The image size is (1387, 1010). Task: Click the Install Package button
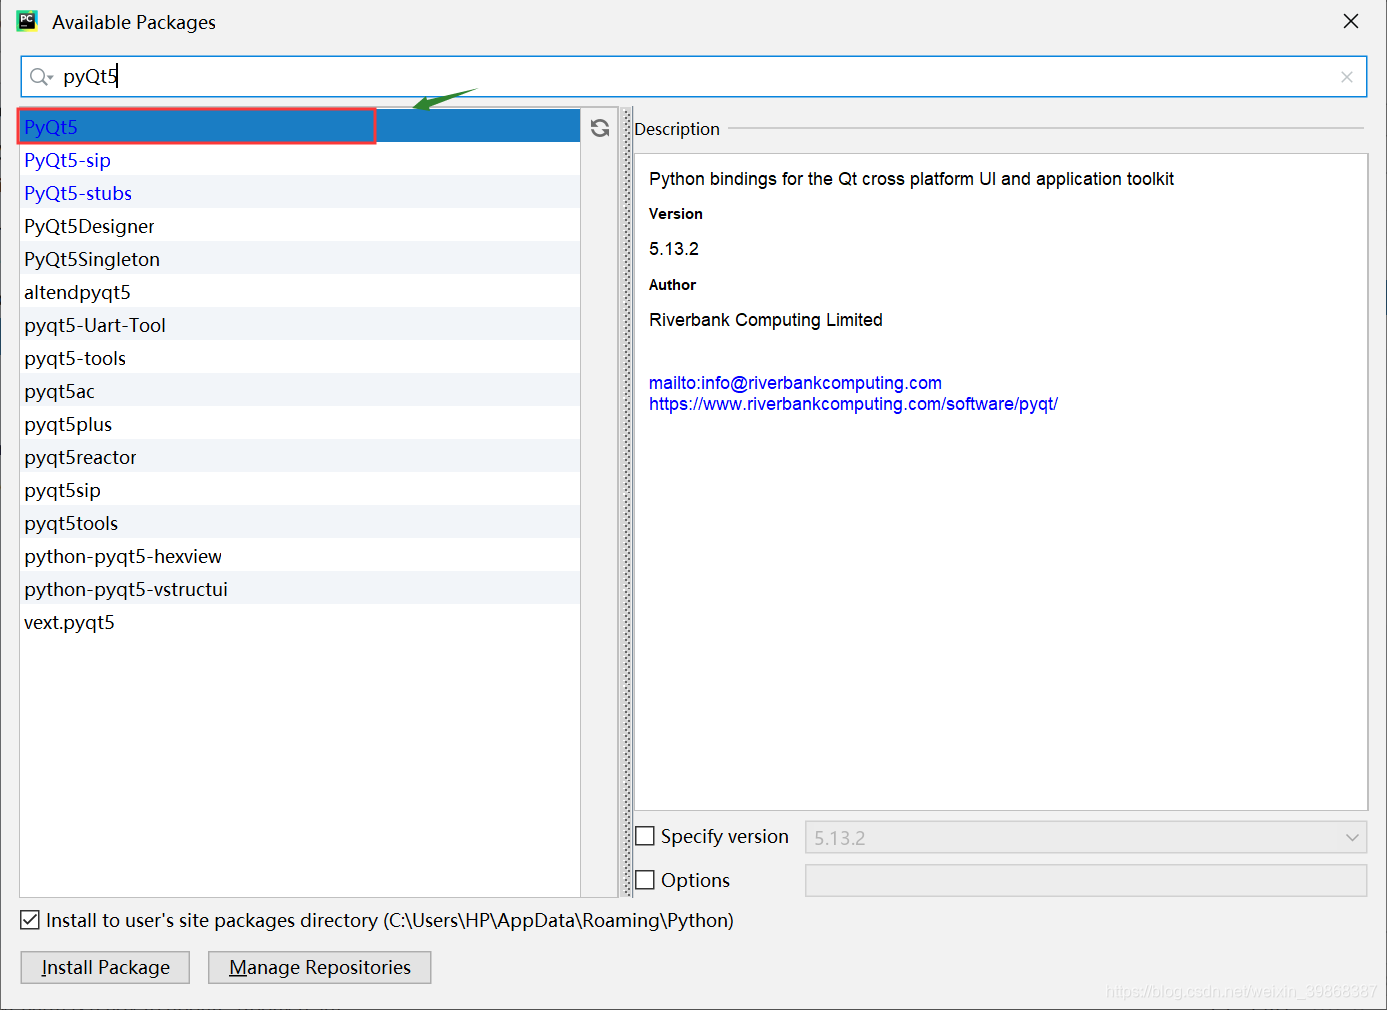(105, 967)
